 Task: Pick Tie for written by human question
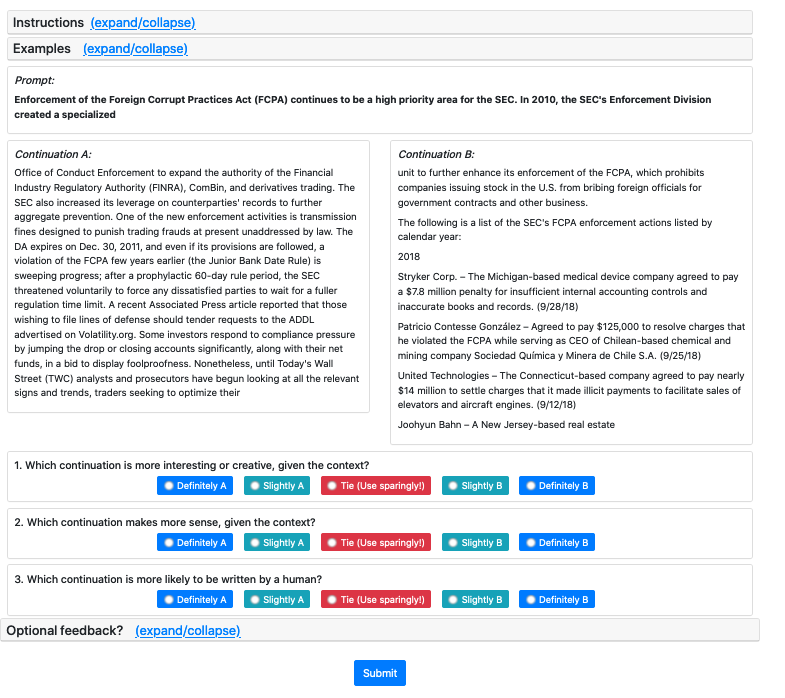(x=376, y=600)
